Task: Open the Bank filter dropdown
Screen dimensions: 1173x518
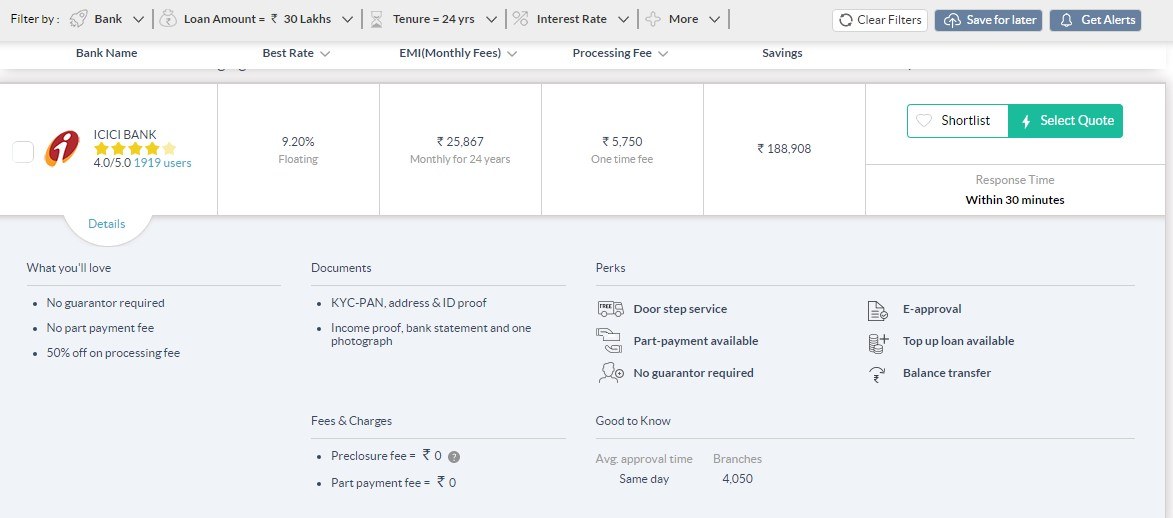Action: pyautogui.click(x=108, y=19)
